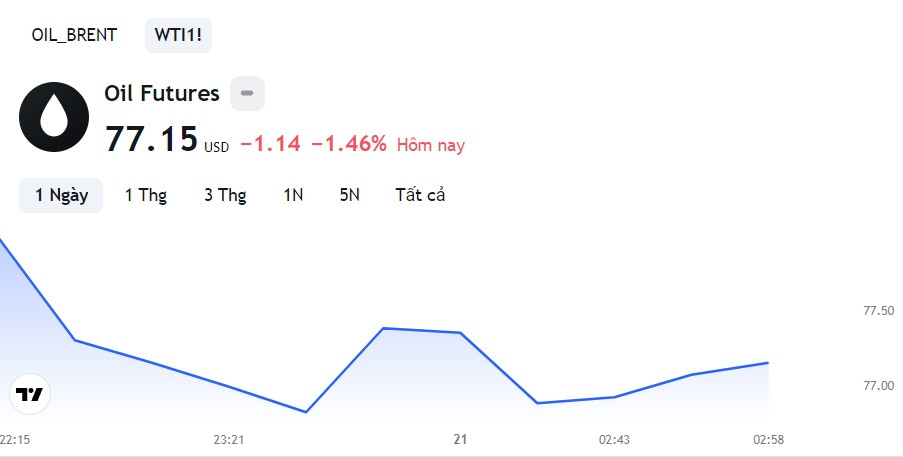This screenshot has width=903, height=457.
Task: Click the last chart line data point
Action: coord(767,363)
